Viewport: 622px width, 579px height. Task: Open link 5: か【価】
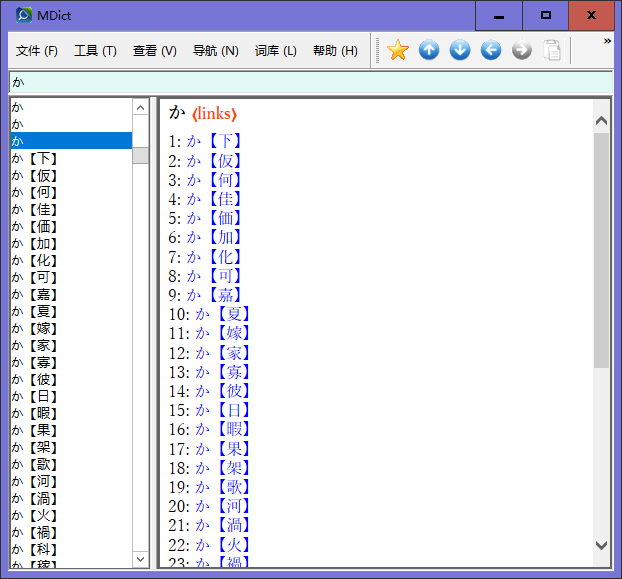214,218
